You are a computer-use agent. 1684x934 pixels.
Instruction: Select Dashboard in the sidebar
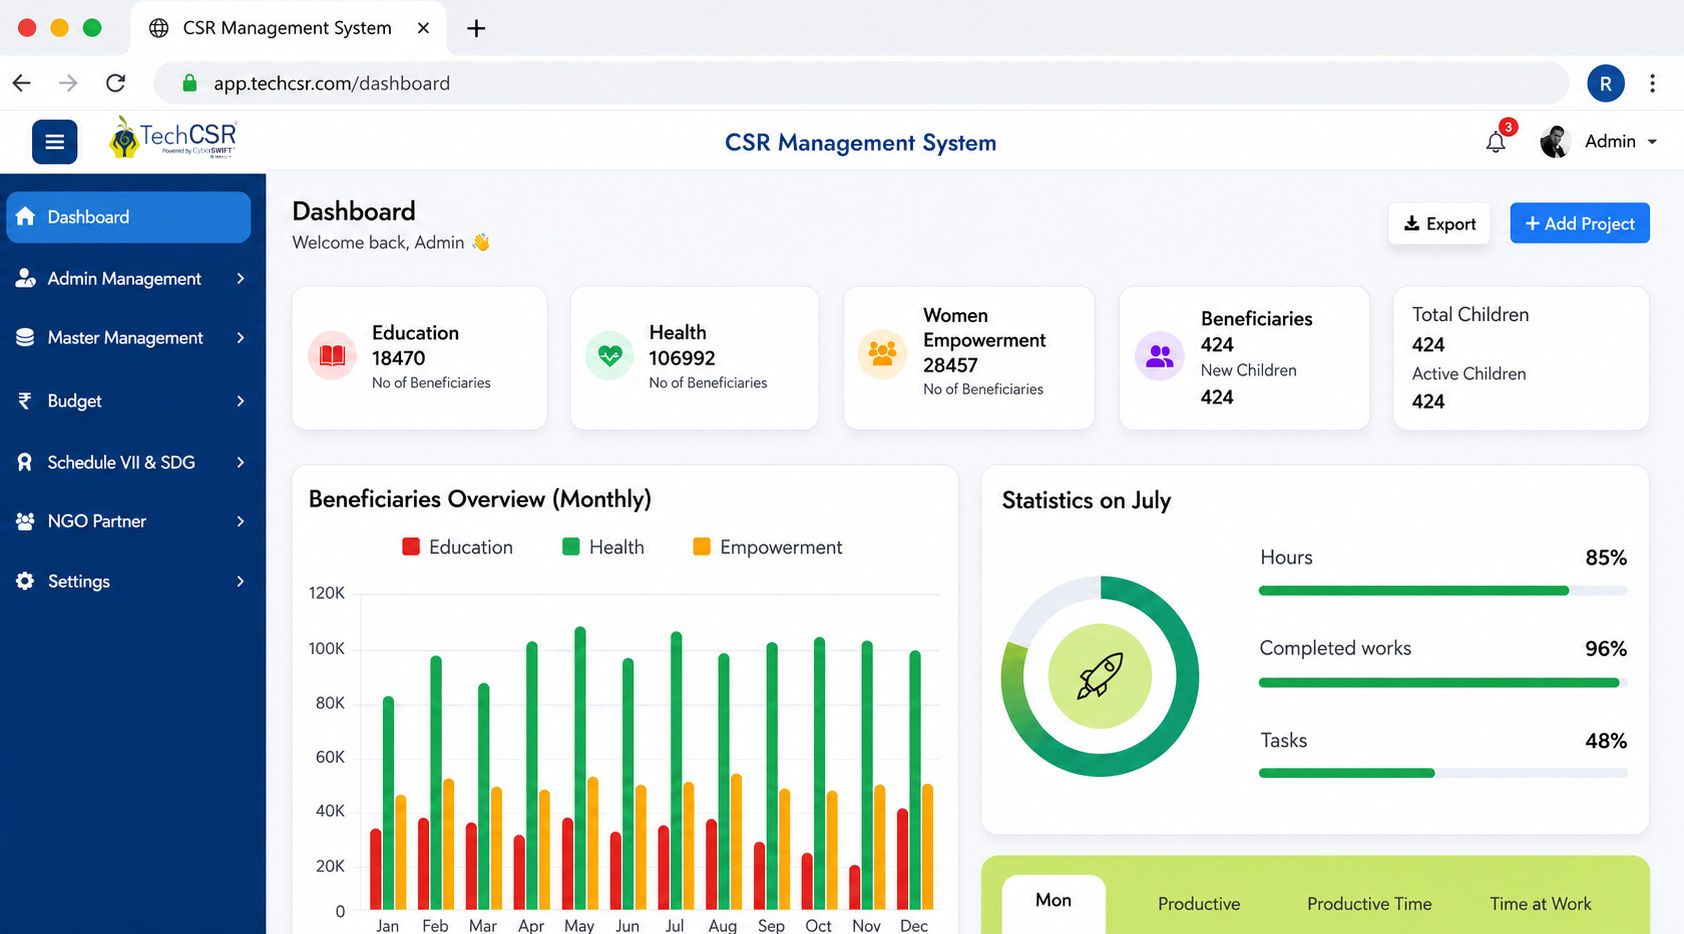128,217
